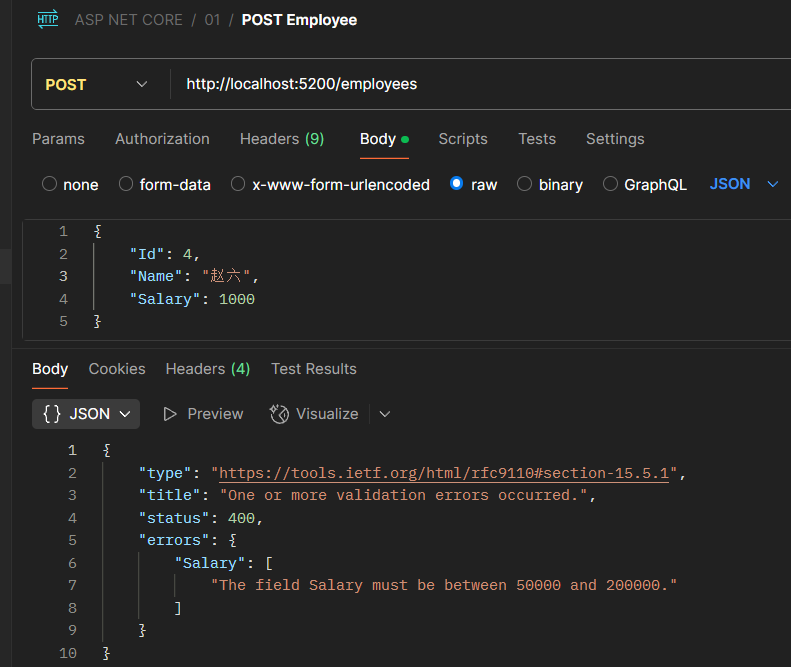Select the binary body radio button
Screen dimensions: 791x667
(524, 184)
